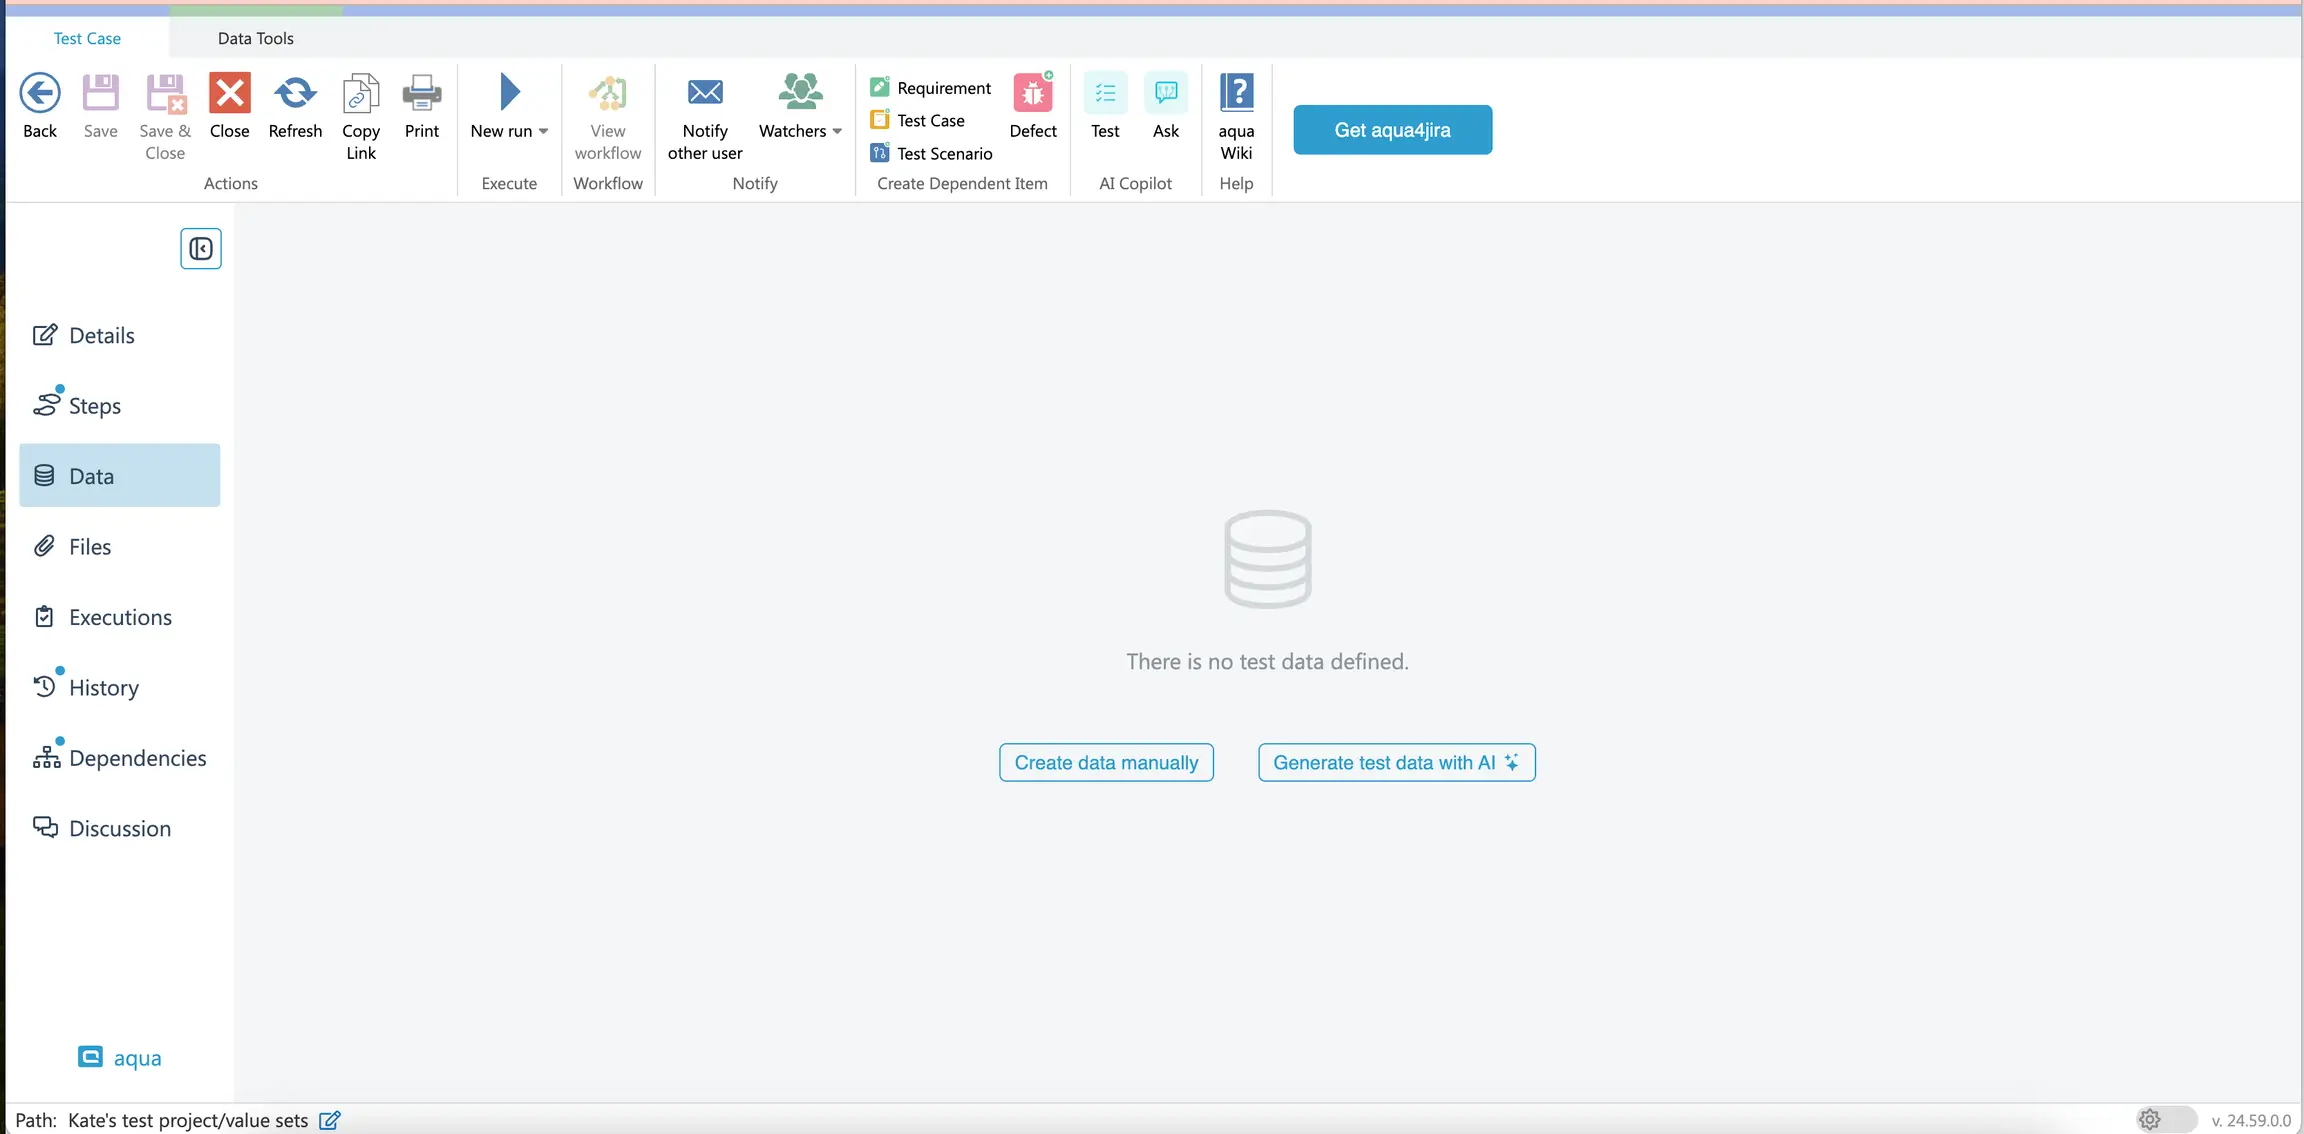
Task: Expand the New run dropdown
Action: (x=543, y=130)
